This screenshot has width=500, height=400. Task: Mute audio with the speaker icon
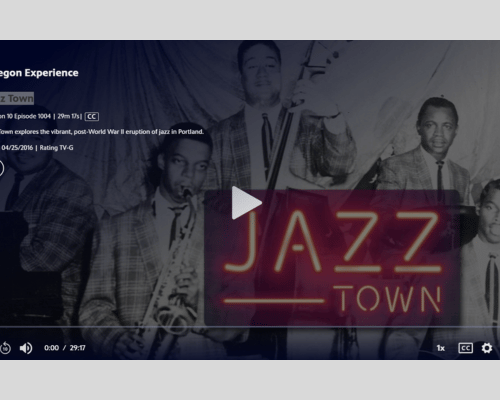[x=26, y=348]
